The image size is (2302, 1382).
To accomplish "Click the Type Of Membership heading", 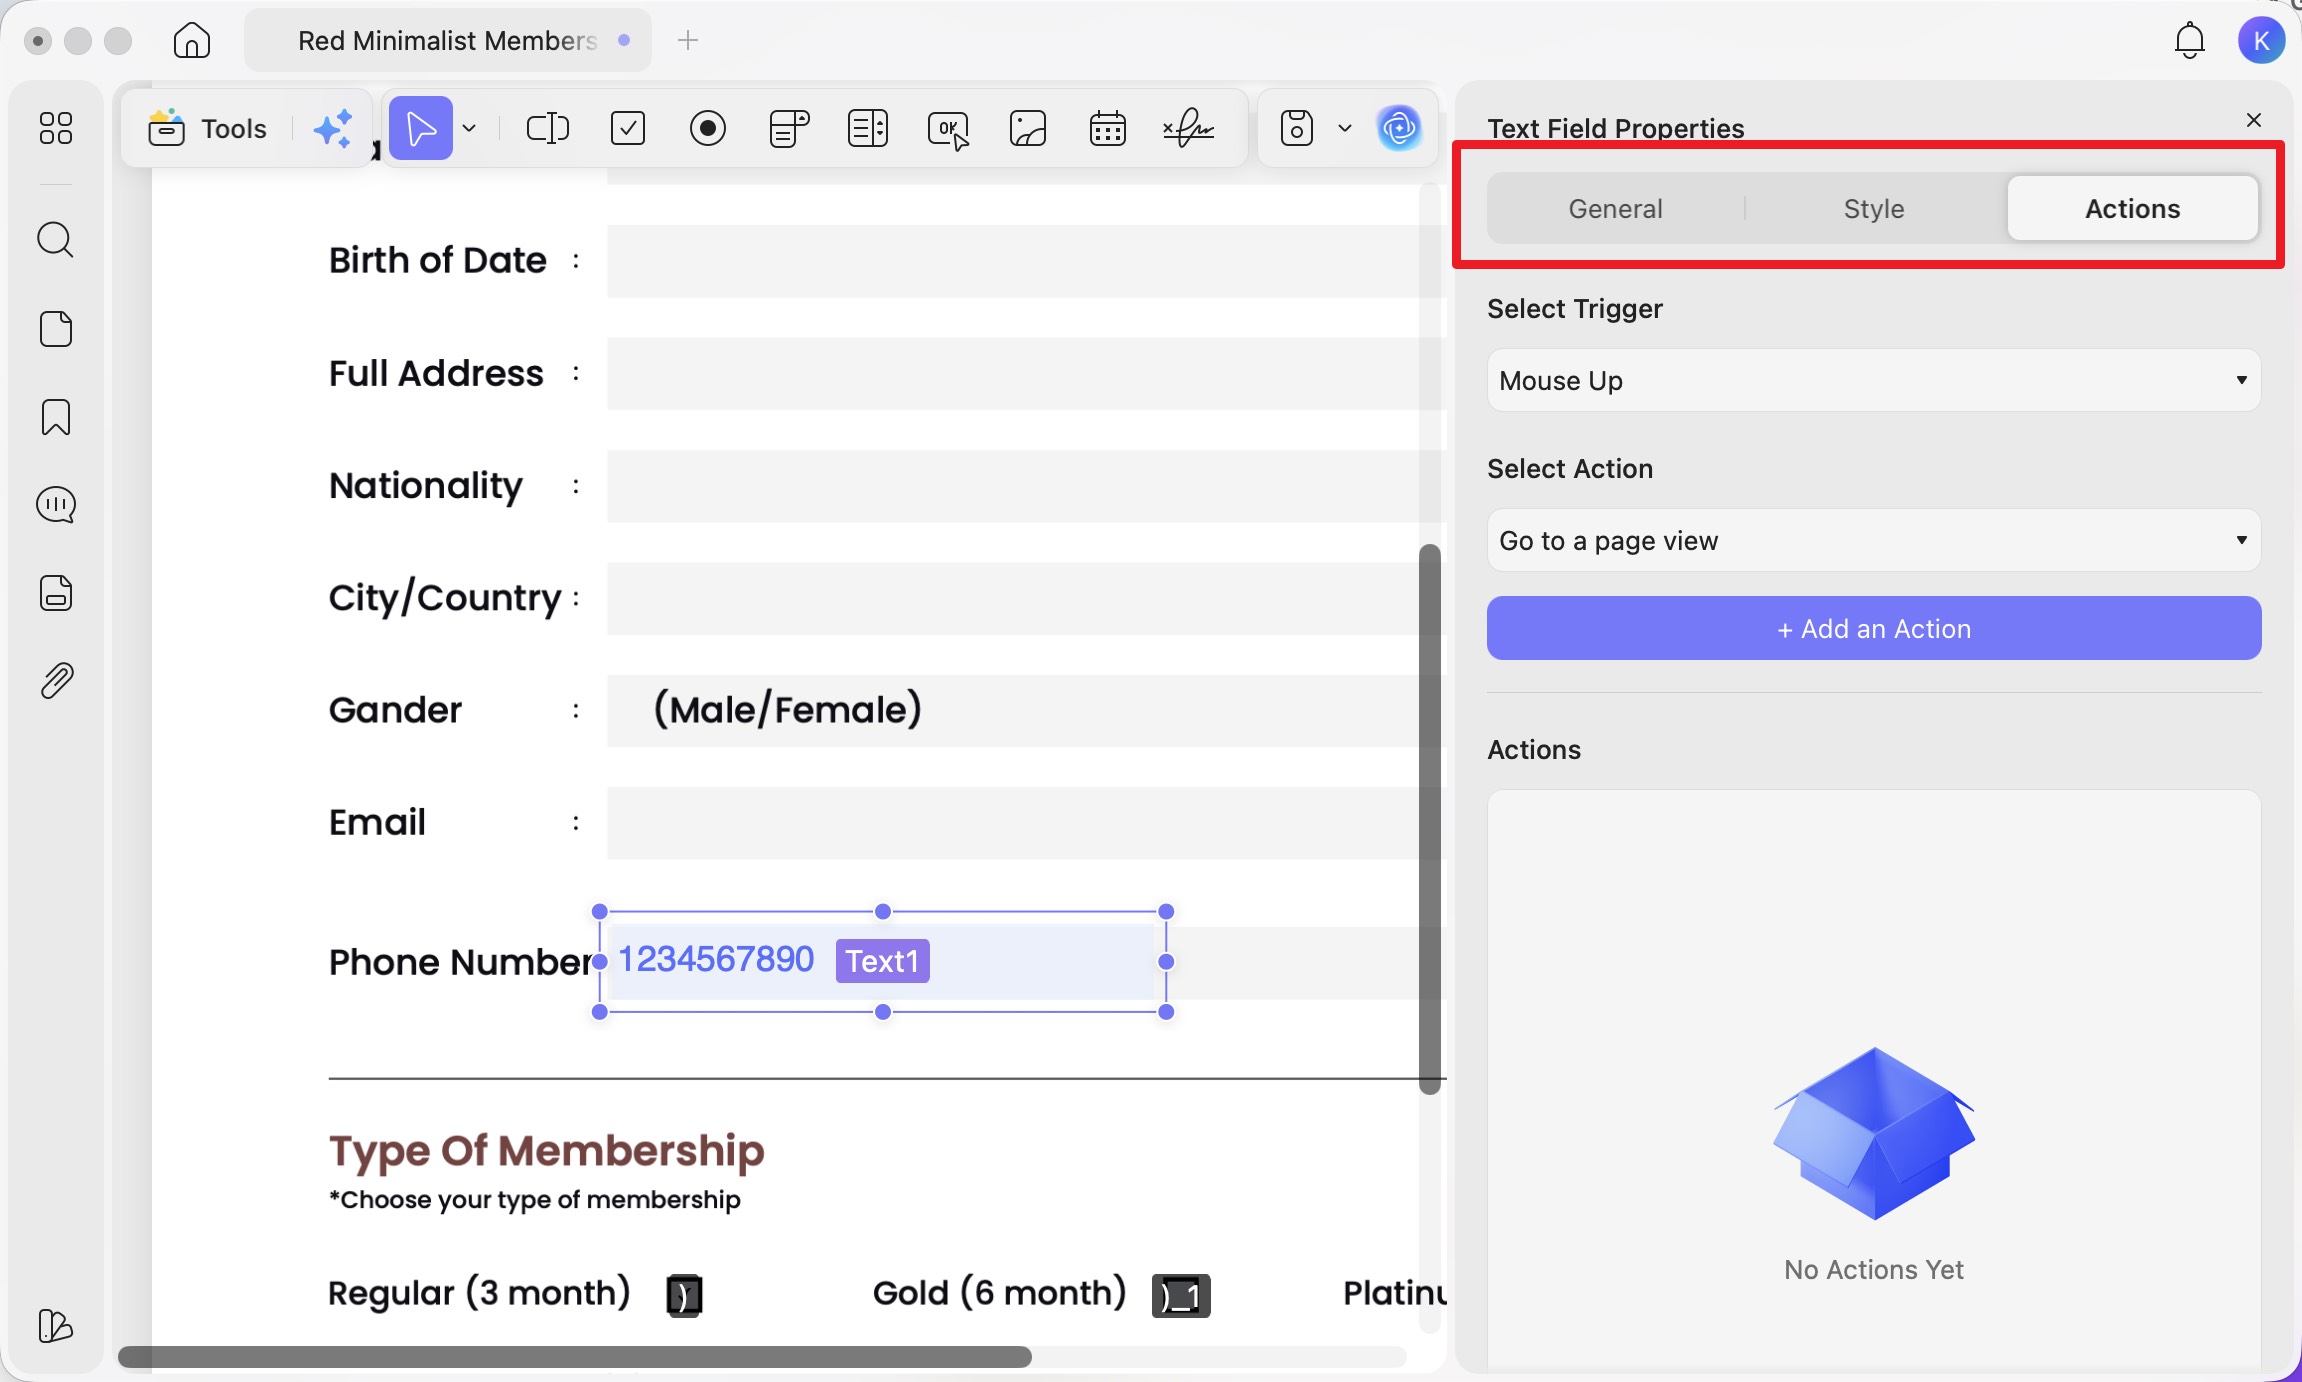I will 546,1151.
